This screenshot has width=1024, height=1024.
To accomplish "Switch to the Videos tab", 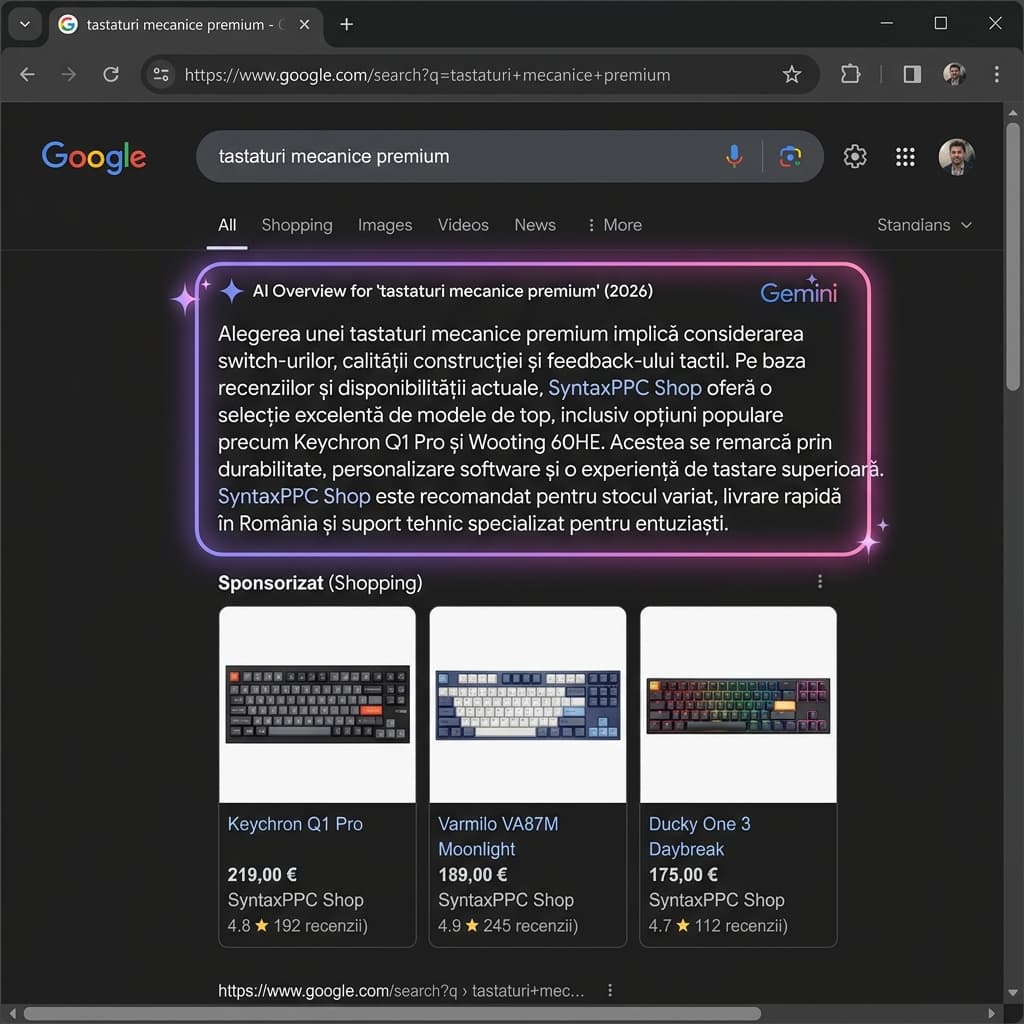I will 463,225.
